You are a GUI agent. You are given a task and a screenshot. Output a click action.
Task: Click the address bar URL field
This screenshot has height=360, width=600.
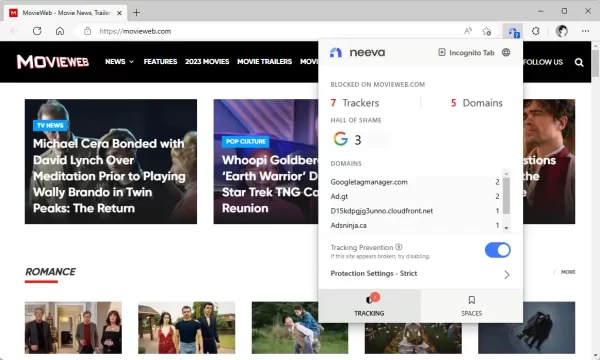click(x=268, y=31)
